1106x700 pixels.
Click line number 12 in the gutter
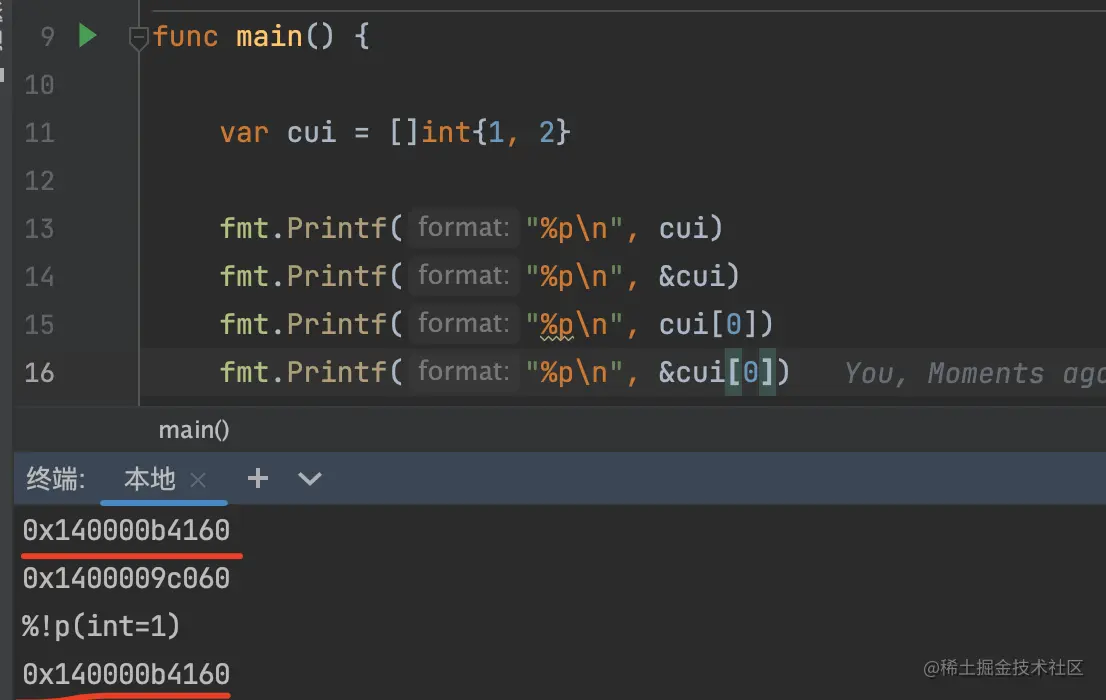click(40, 181)
